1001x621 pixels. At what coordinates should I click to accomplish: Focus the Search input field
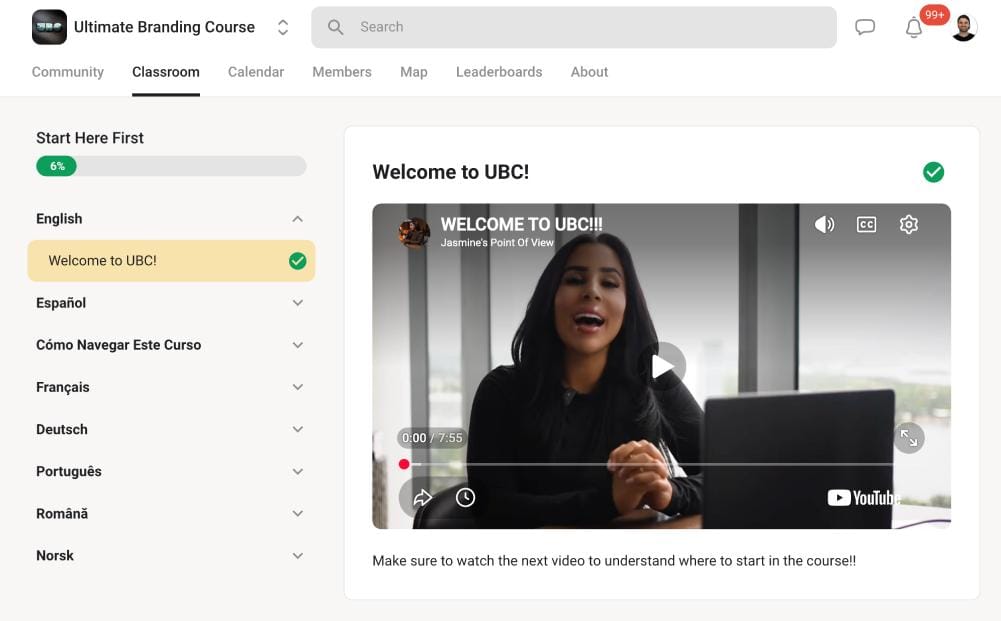coord(573,27)
